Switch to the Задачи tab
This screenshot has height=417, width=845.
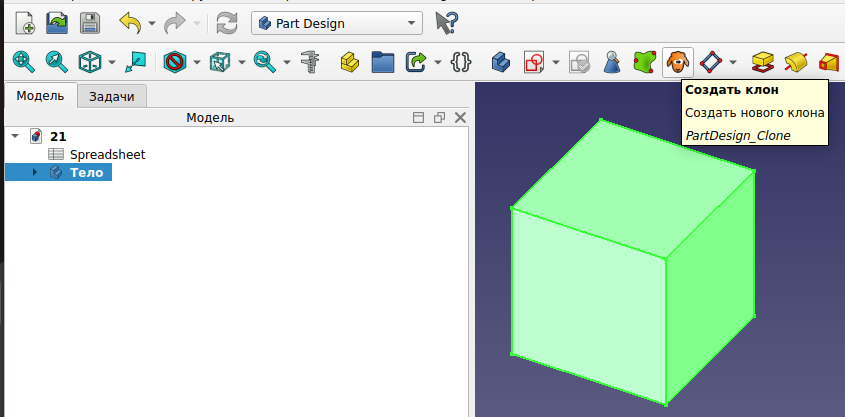tap(112, 97)
